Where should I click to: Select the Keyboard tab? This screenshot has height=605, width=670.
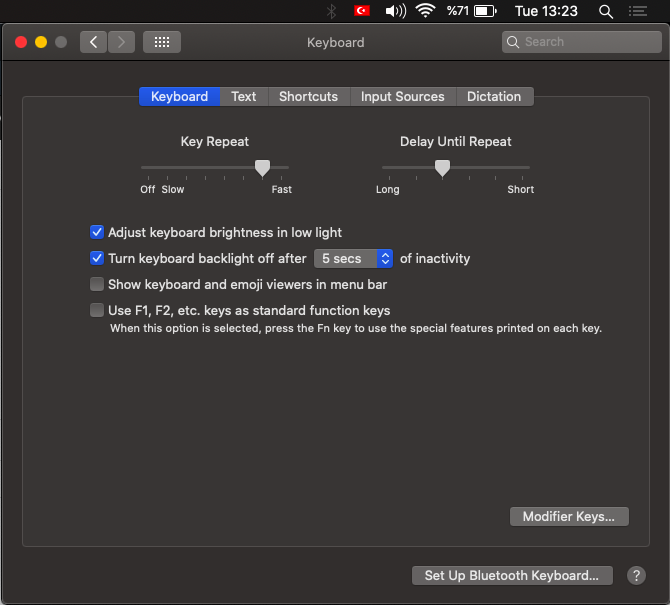point(179,97)
